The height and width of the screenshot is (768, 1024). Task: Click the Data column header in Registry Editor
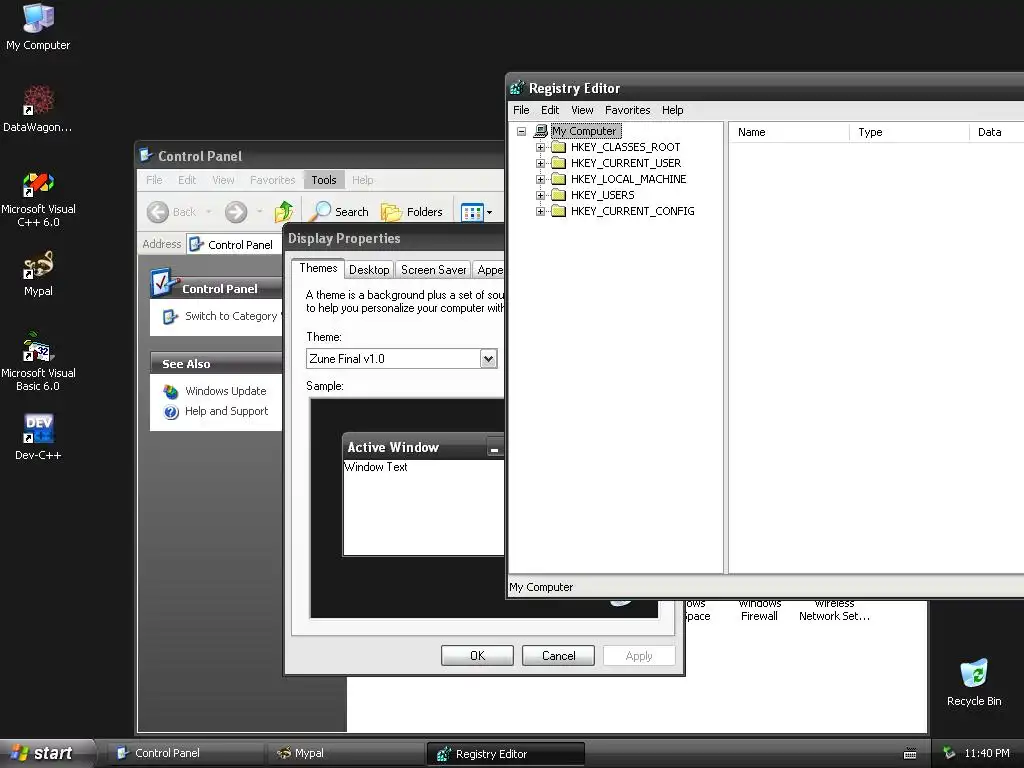coord(997,132)
